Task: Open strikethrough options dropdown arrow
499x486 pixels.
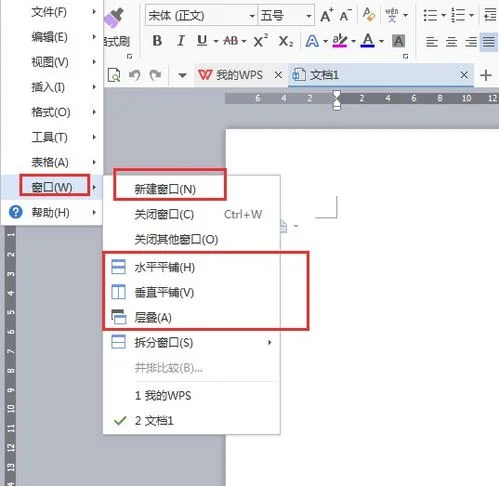Action: [244, 42]
